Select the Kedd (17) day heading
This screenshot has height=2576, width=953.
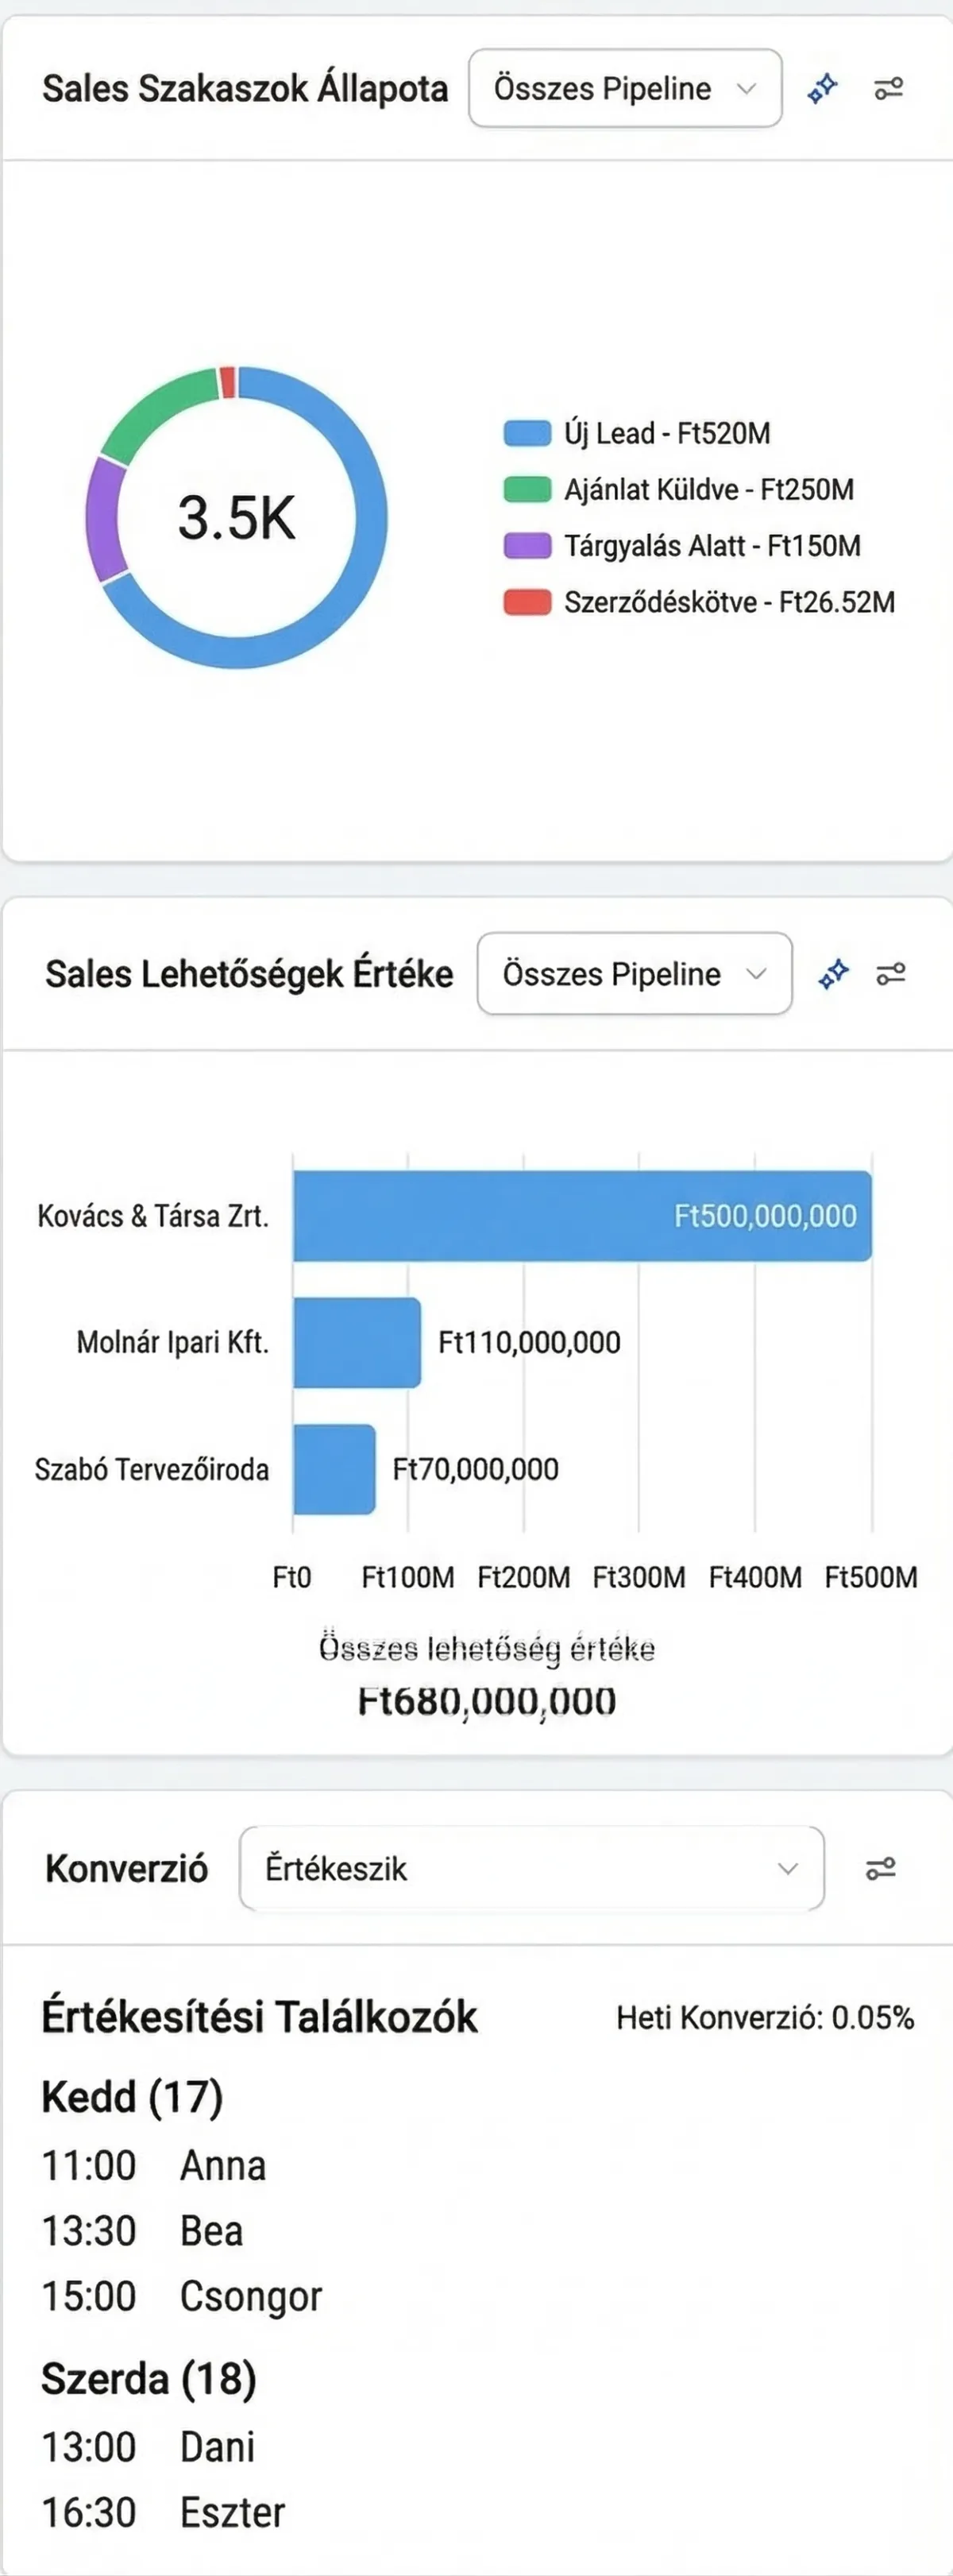132,2097
